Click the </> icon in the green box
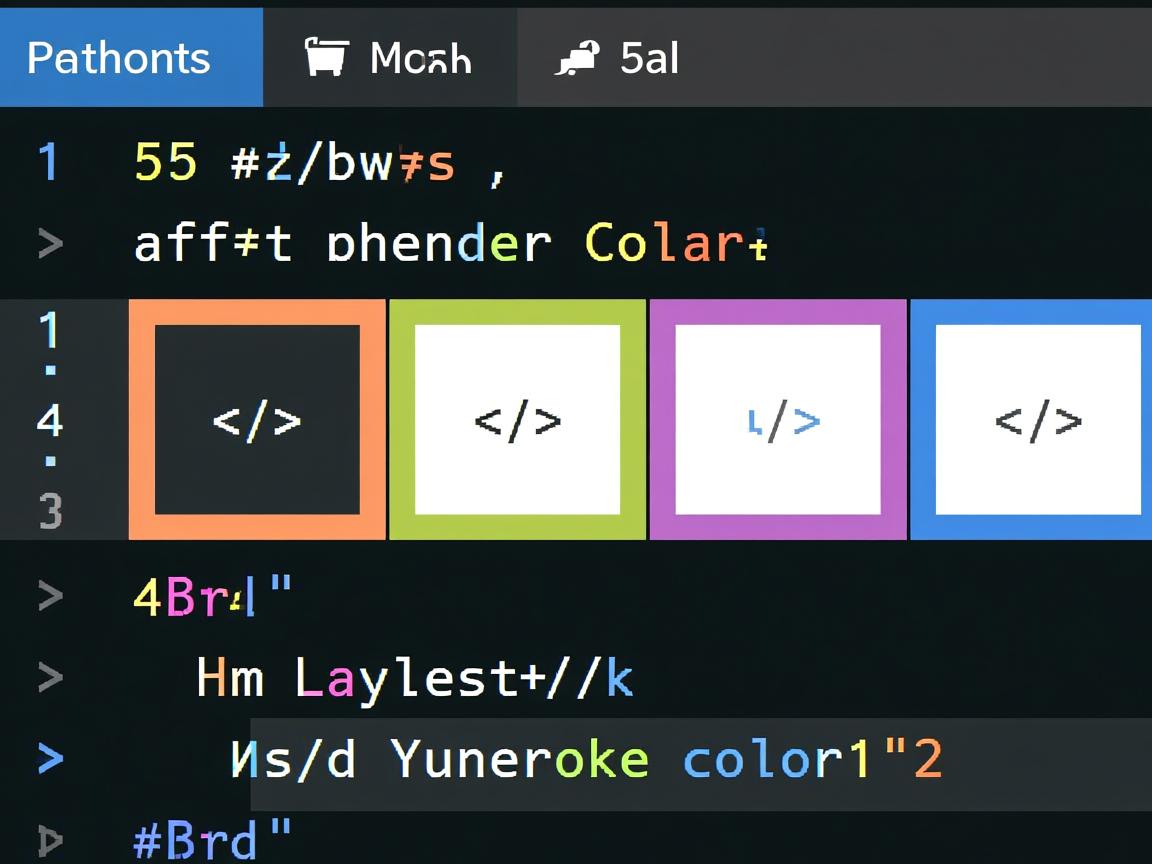 pos(517,419)
